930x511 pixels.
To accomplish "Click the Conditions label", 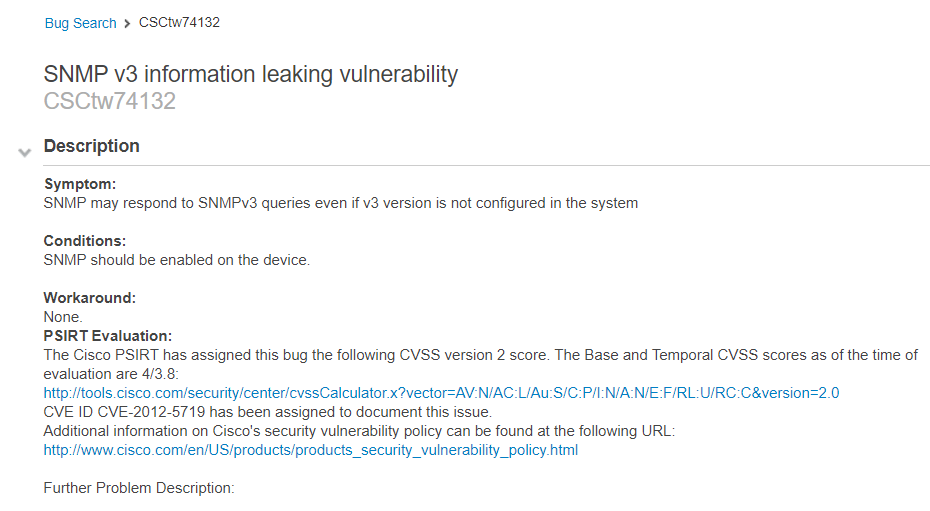I will click(x=85, y=241).
